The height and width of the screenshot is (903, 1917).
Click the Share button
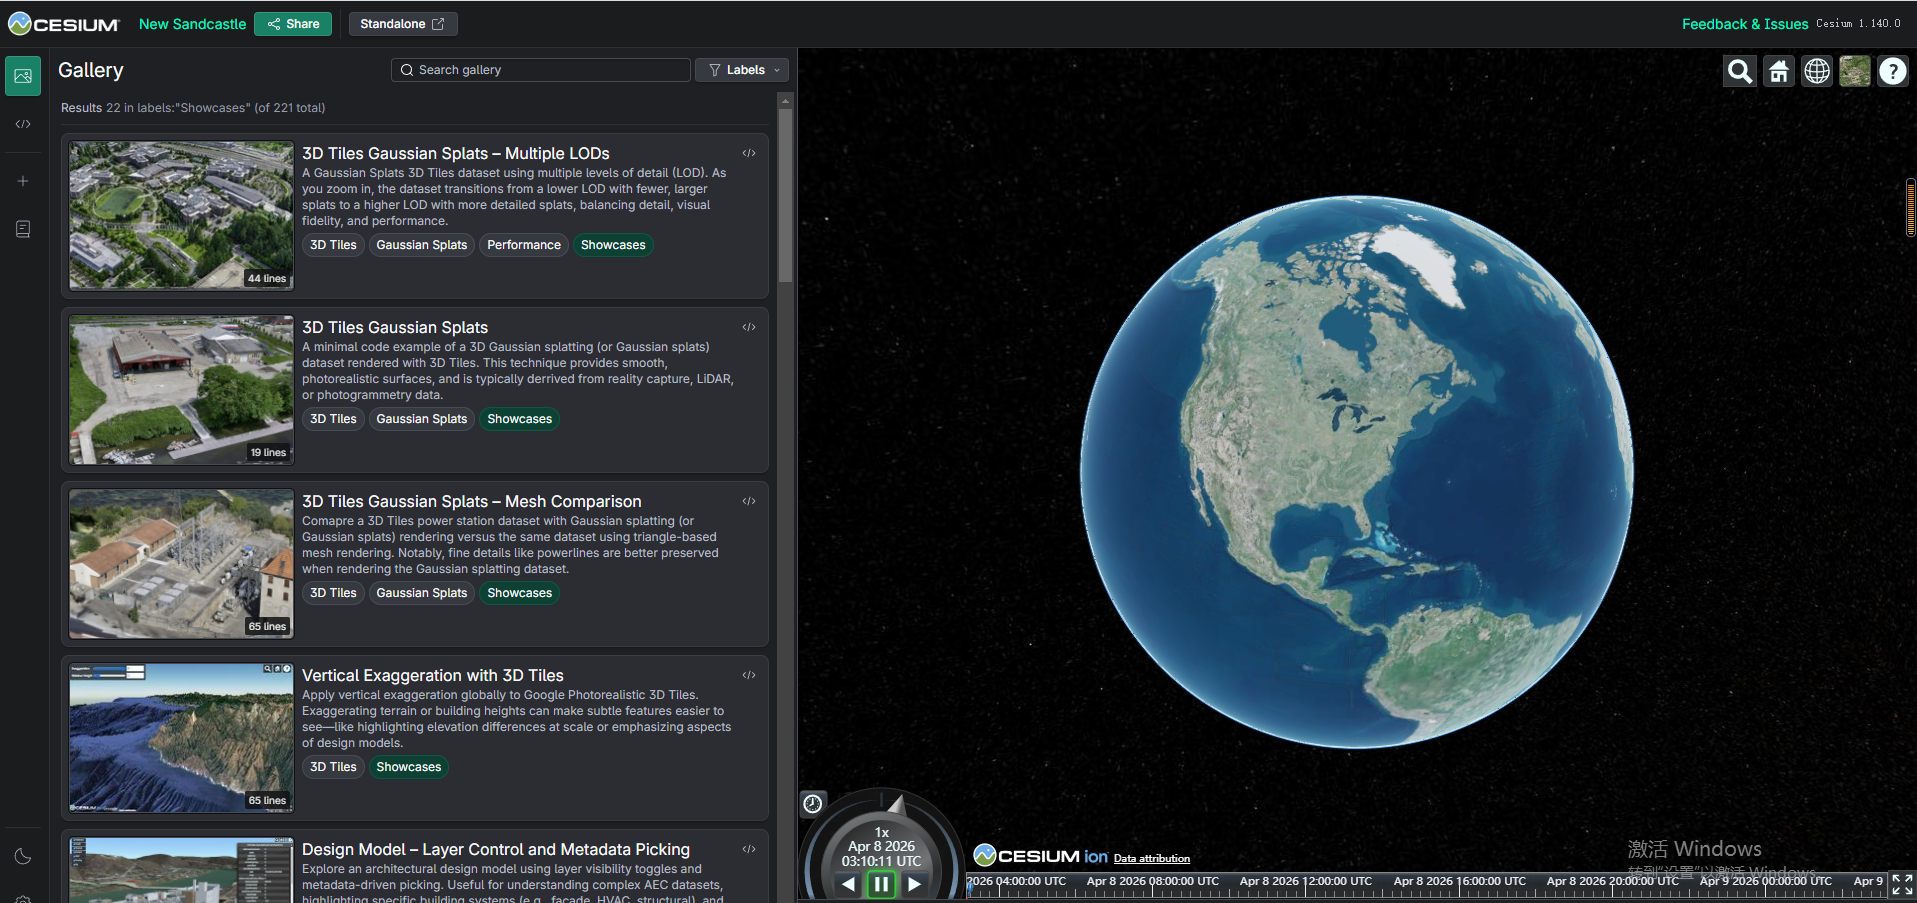[293, 24]
